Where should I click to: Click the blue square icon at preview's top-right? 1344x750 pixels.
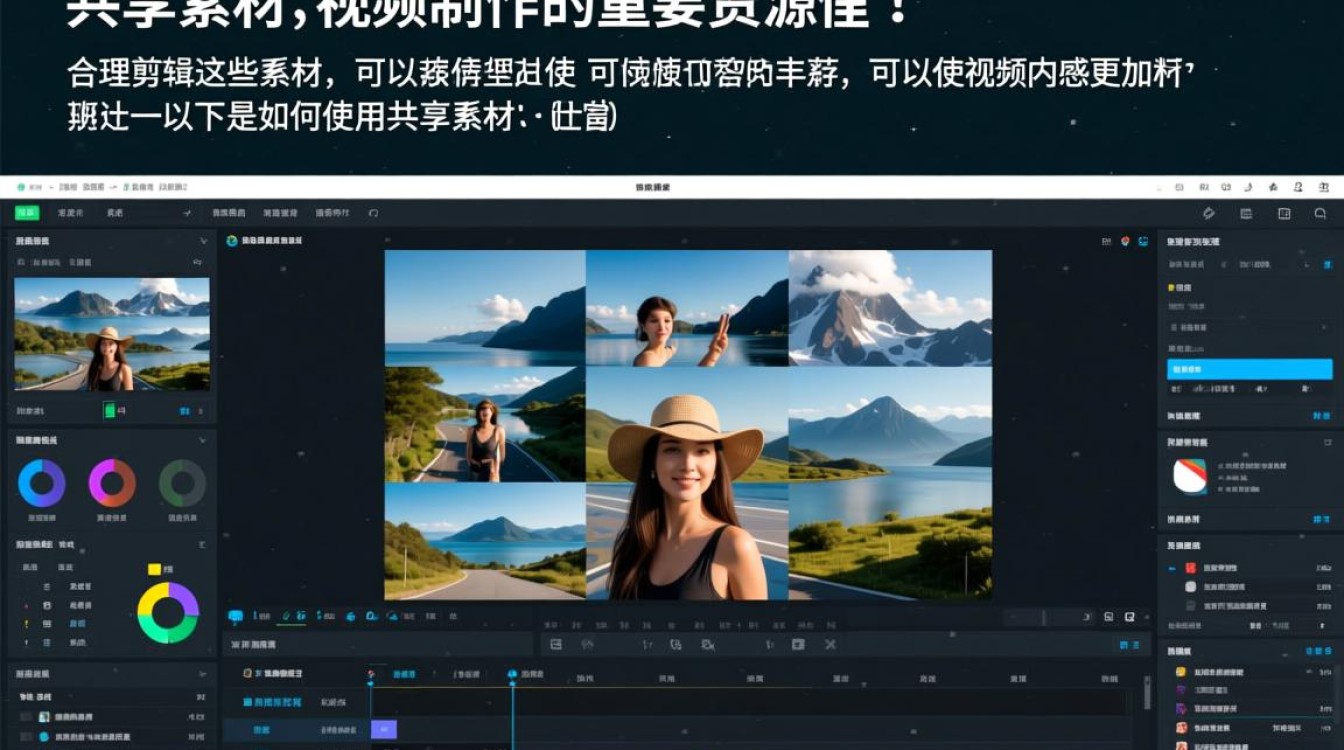tap(1142, 241)
